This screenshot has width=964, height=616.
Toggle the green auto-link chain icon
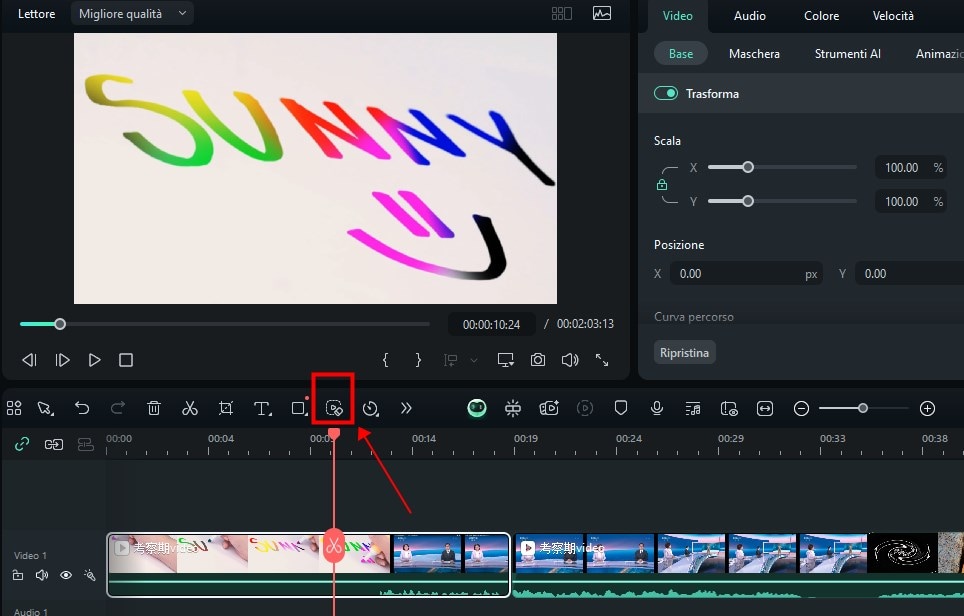22,444
